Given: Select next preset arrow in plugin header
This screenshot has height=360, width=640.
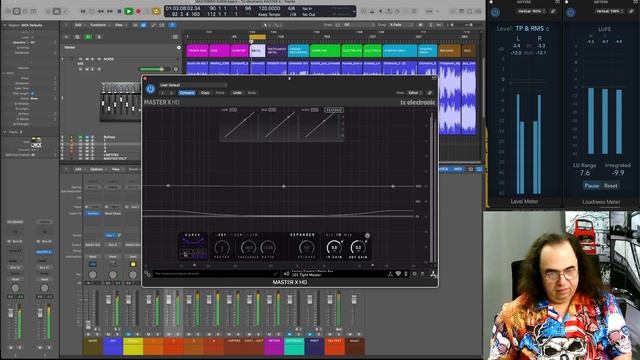Looking at the screenshot, I should click(x=171, y=93).
